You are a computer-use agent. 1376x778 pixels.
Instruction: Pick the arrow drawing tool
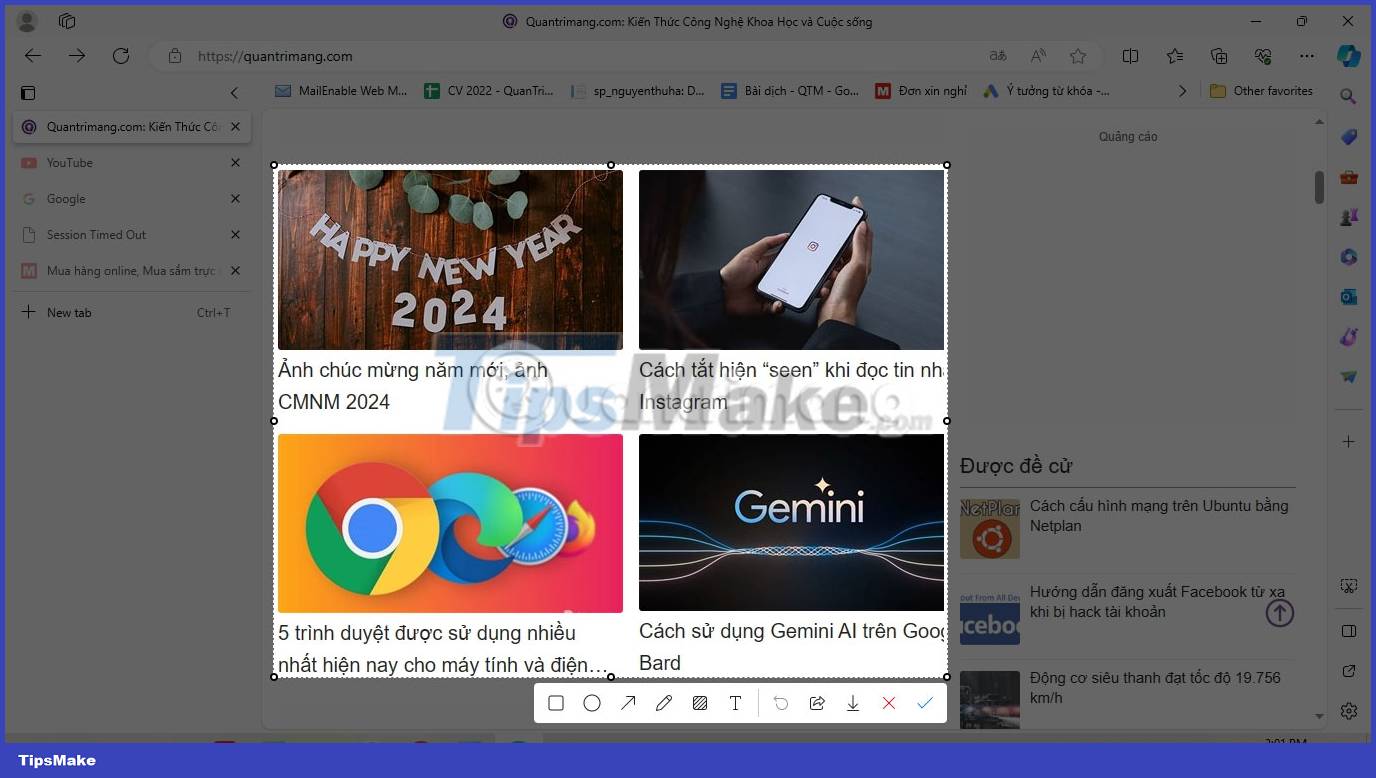click(x=628, y=702)
